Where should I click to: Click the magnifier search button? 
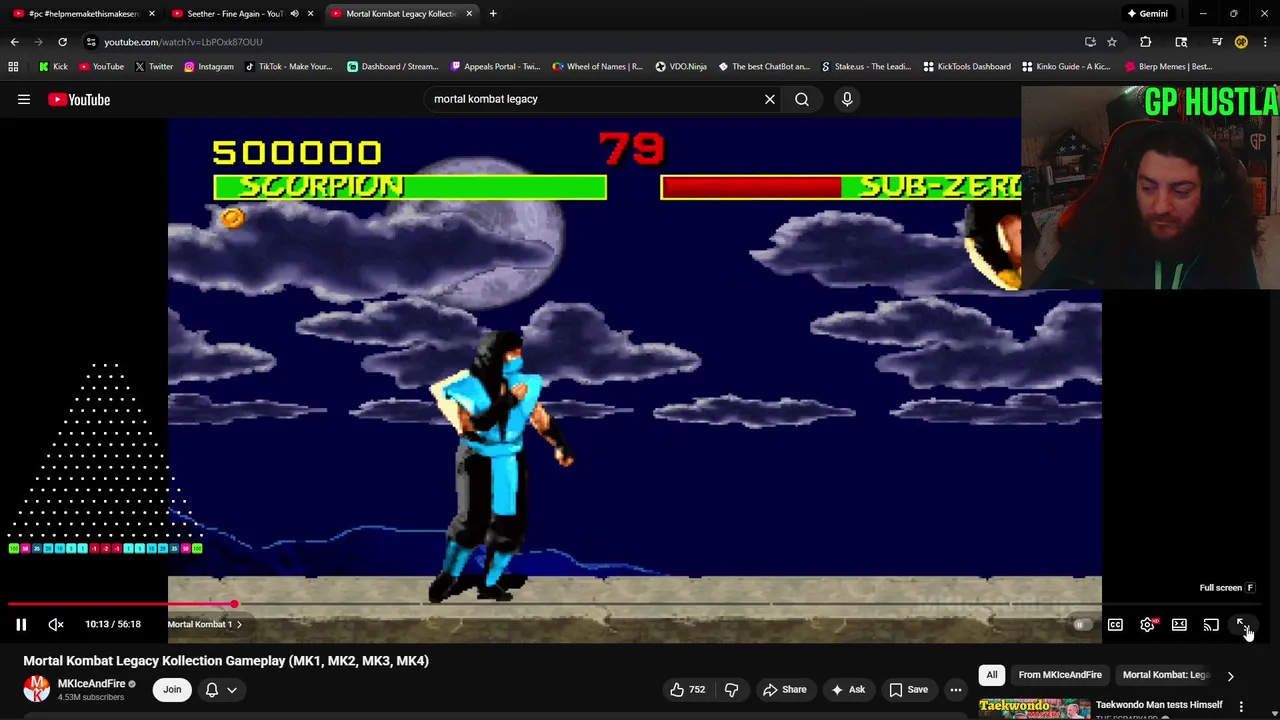tap(802, 99)
